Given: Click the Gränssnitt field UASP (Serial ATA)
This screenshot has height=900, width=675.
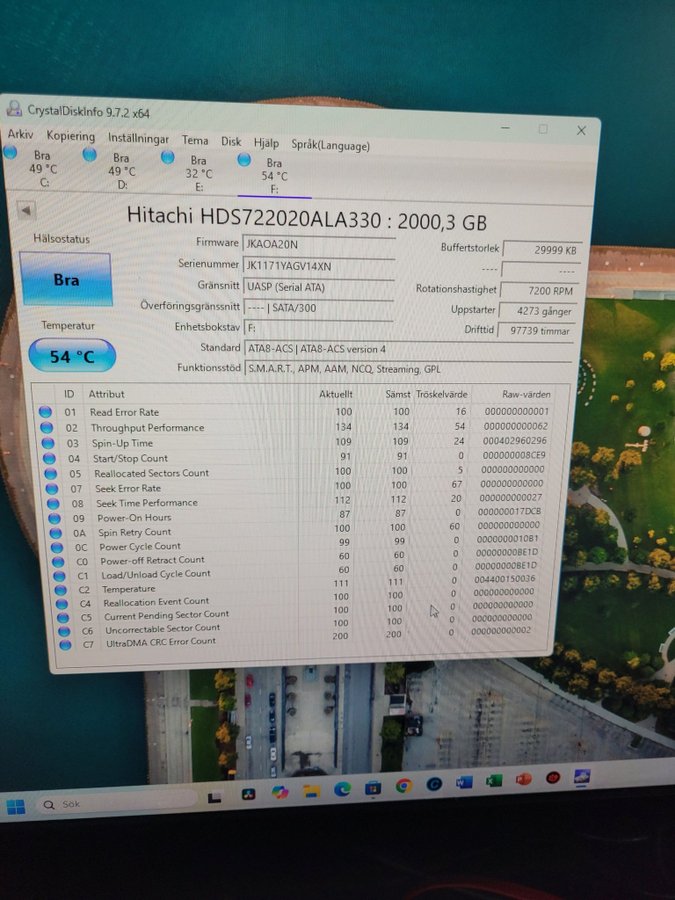Looking at the screenshot, I should [x=319, y=287].
